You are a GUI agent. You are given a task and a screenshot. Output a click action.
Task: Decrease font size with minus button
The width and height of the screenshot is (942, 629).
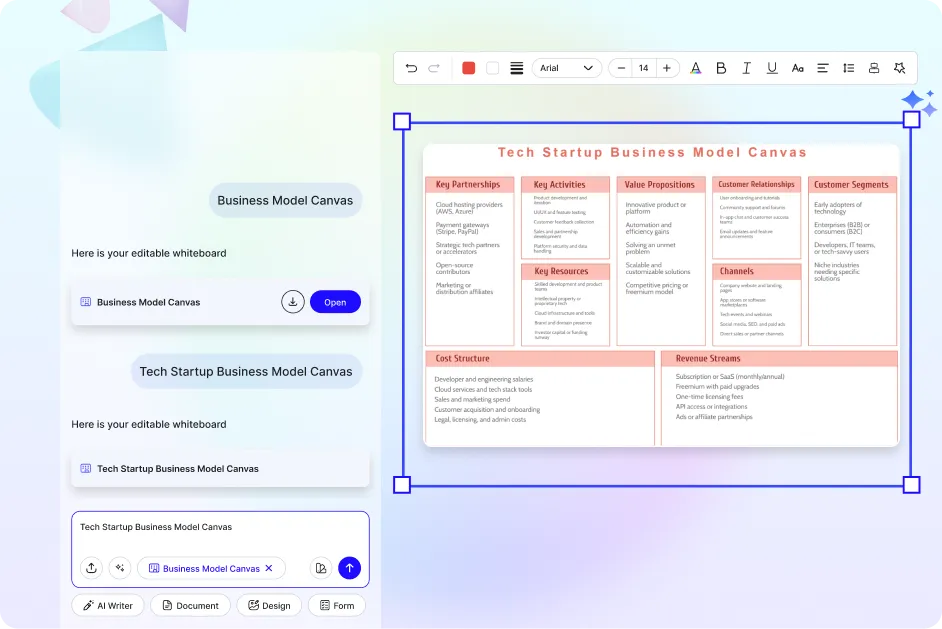(x=621, y=68)
